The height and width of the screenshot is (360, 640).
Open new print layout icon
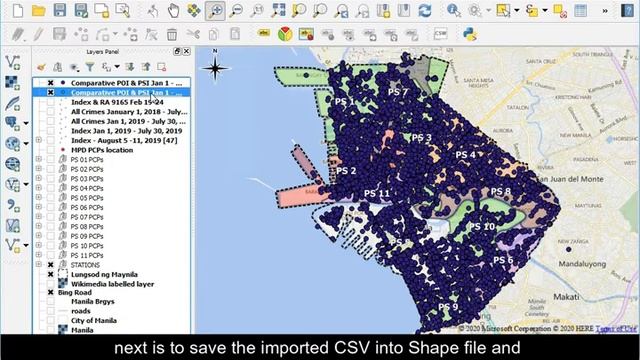102,11
